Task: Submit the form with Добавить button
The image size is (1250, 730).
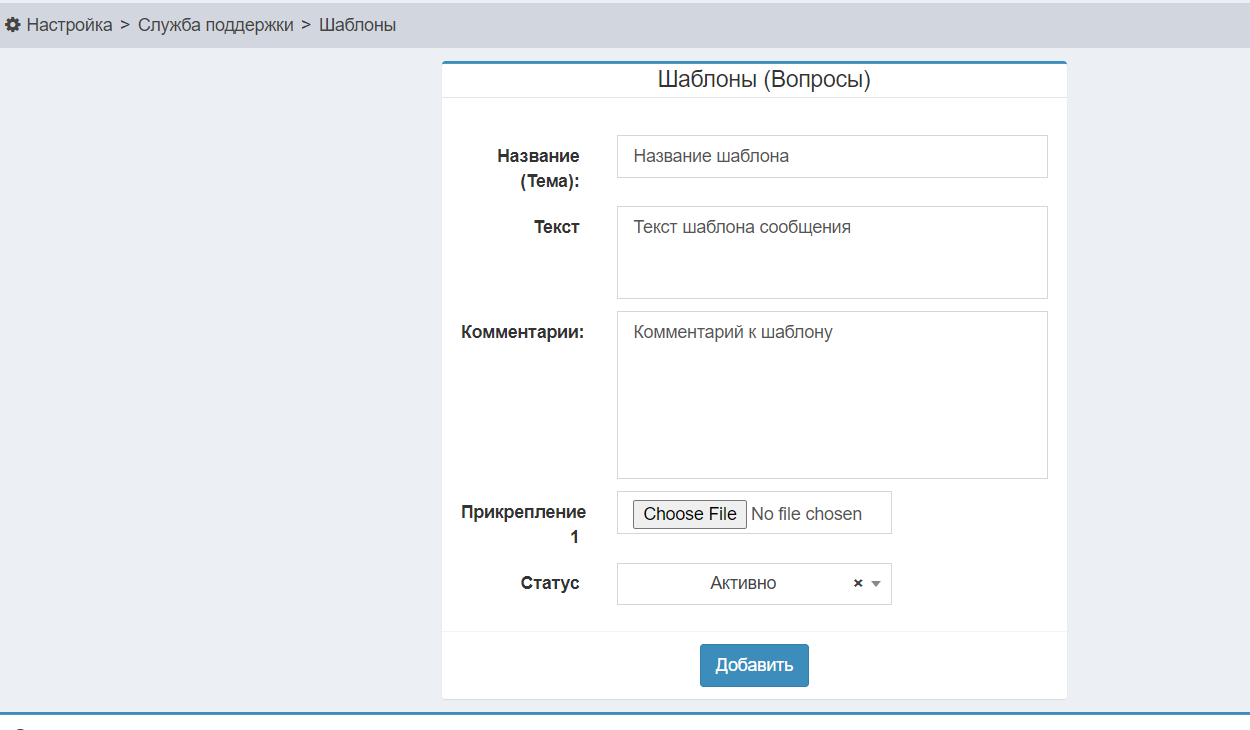Action: (754, 665)
